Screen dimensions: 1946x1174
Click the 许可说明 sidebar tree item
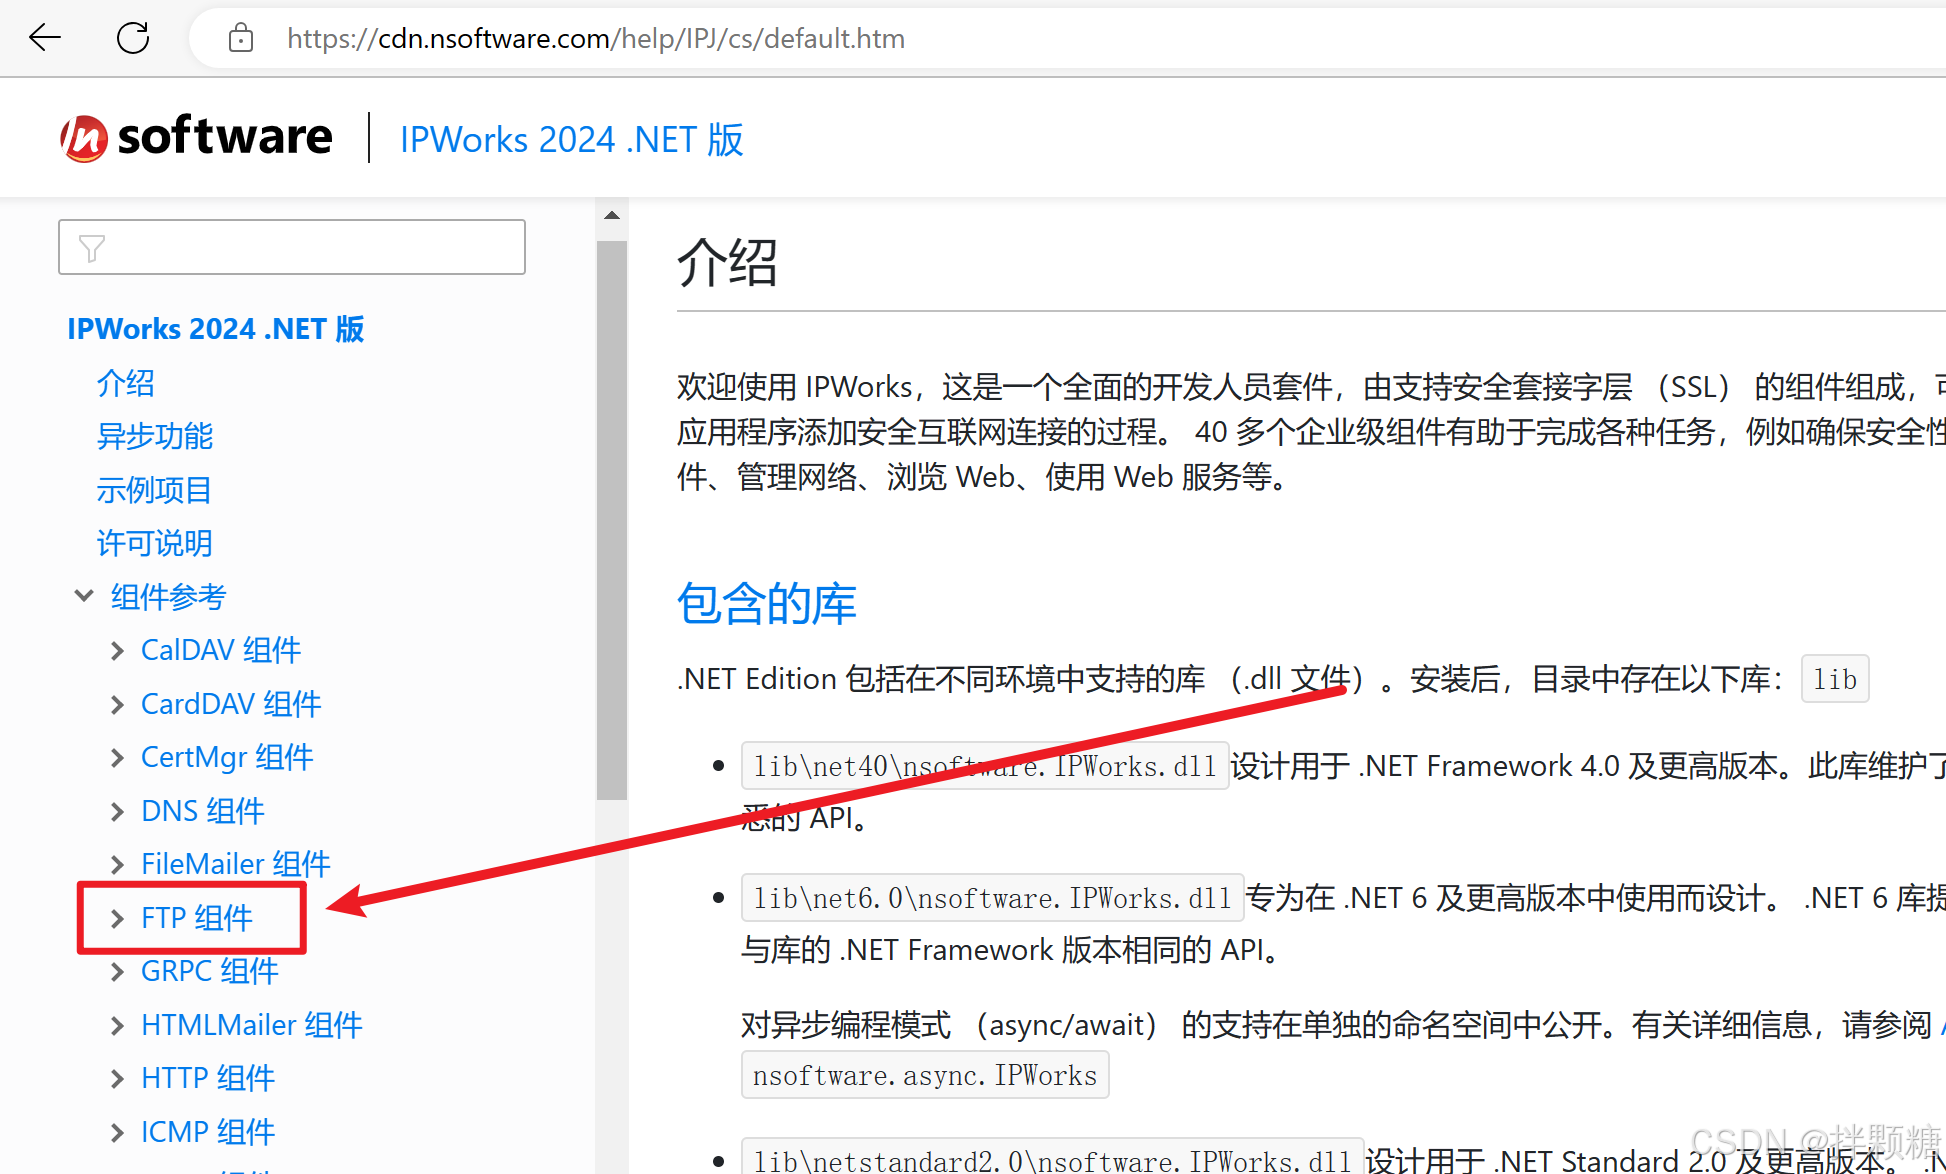click(152, 542)
